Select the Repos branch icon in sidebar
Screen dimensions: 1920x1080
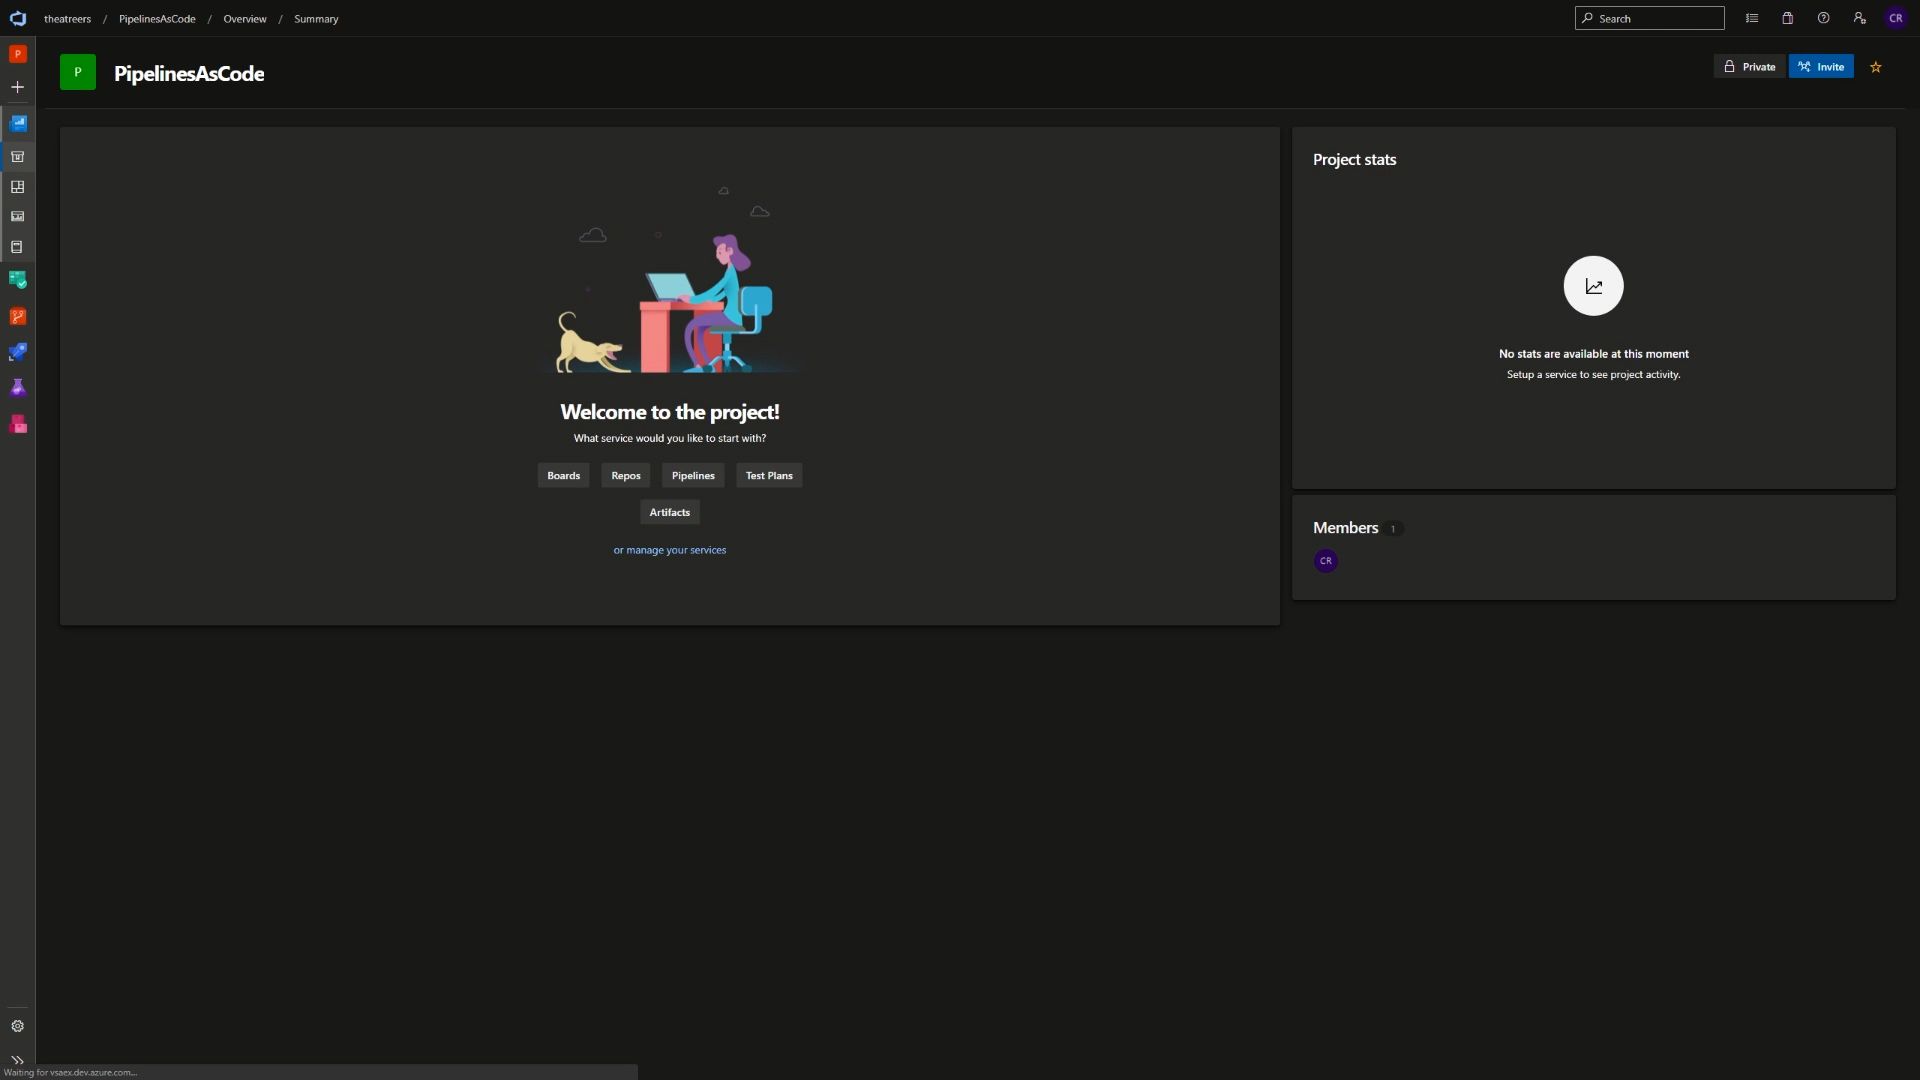click(18, 315)
